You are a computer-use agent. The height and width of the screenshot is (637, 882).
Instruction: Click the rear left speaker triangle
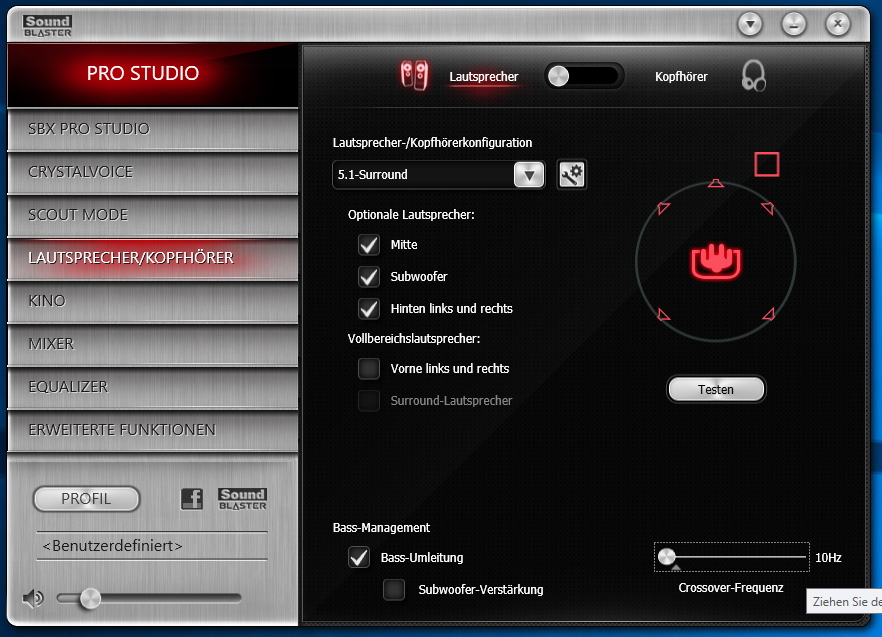[664, 315]
